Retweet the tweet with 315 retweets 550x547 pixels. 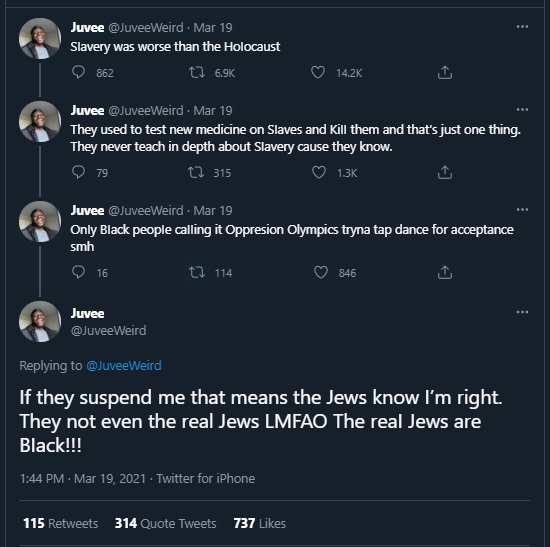[196, 172]
